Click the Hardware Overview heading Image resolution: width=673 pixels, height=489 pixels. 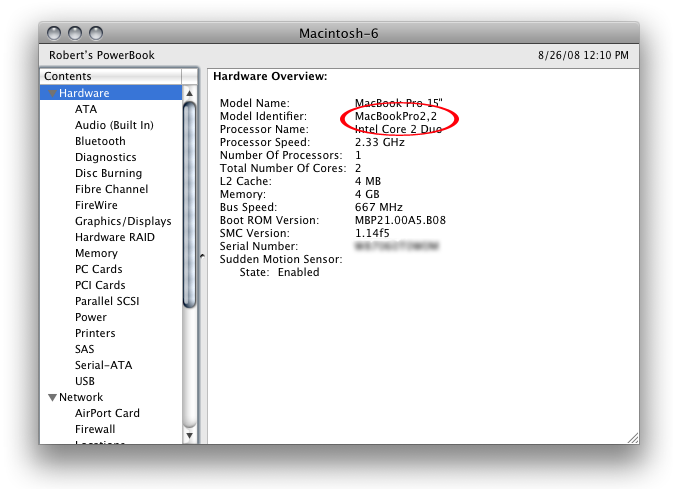pos(270,76)
